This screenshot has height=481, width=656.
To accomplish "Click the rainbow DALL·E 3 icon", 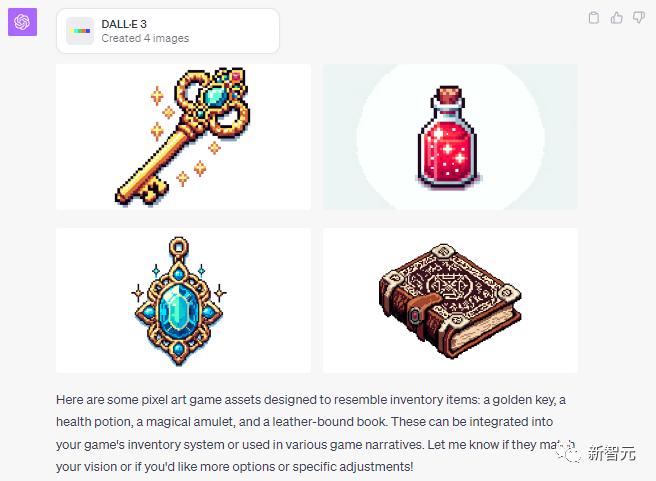I will (80, 31).
